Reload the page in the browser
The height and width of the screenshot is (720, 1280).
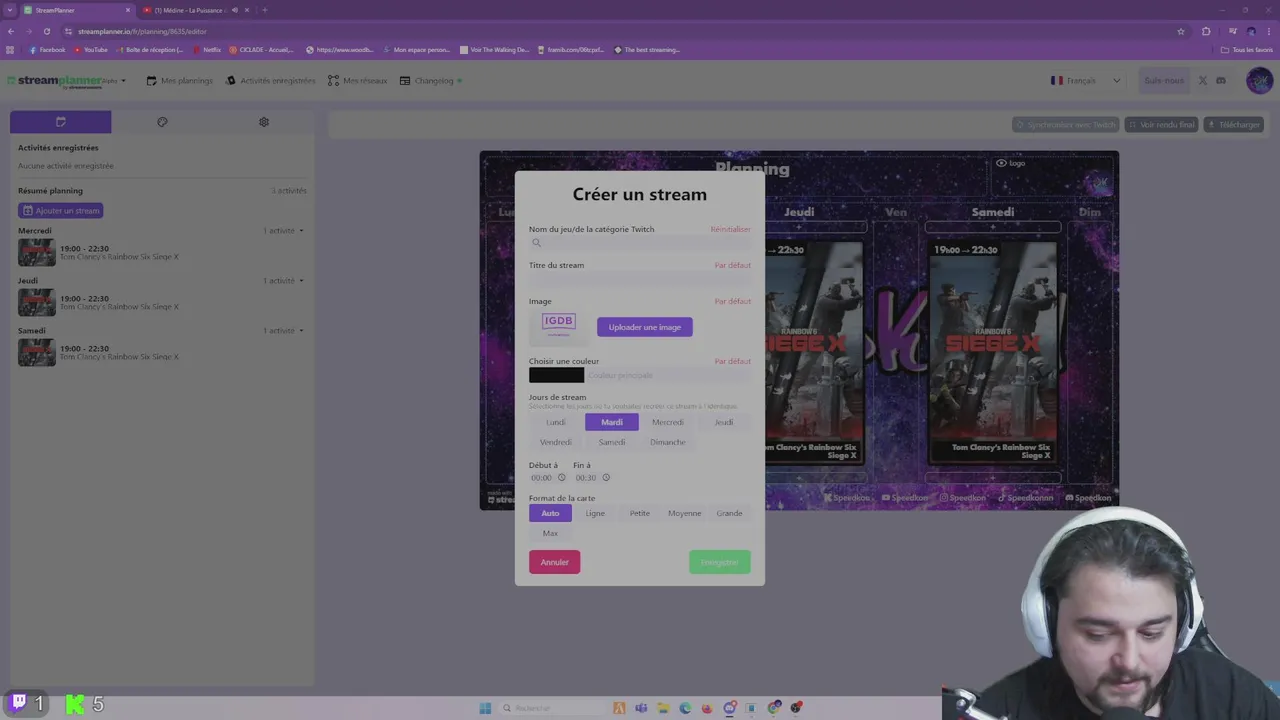pyautogui.click(x=46, y=31)
